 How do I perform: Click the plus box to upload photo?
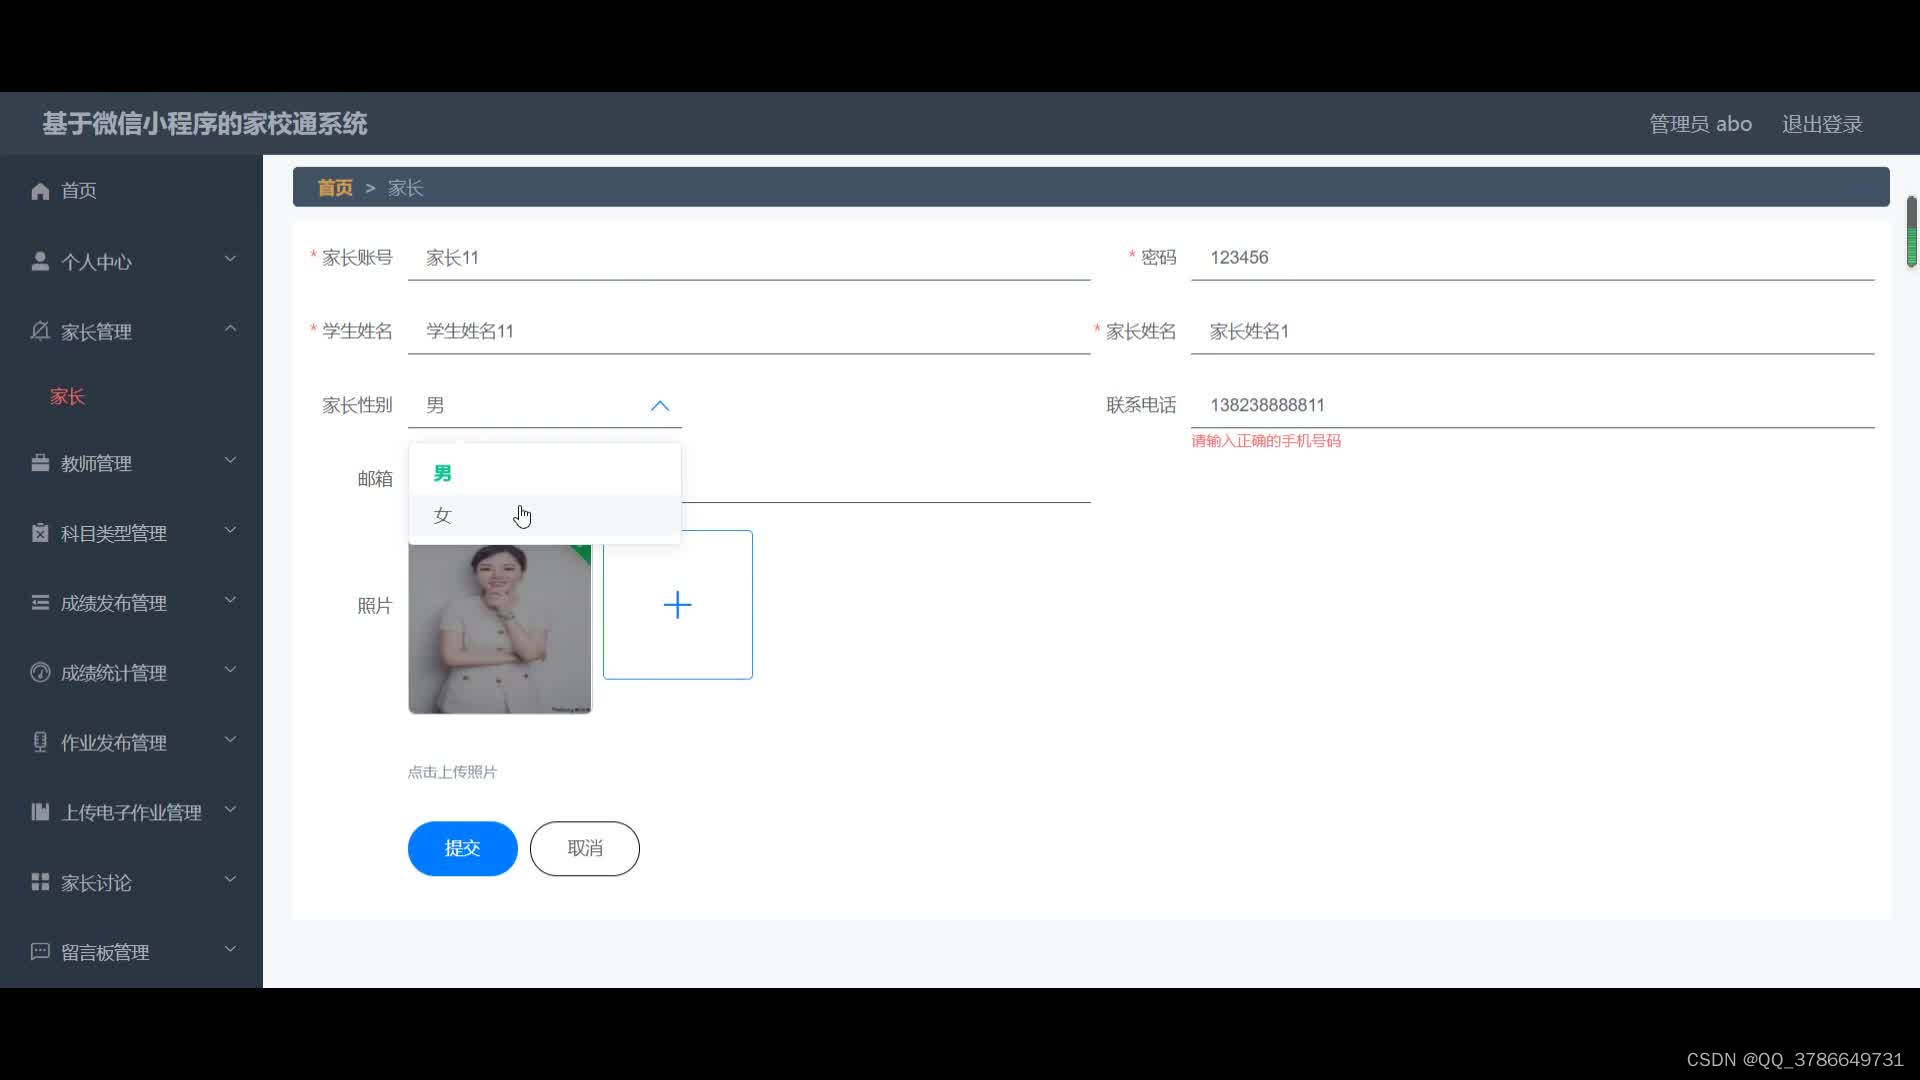click(677, 604)
